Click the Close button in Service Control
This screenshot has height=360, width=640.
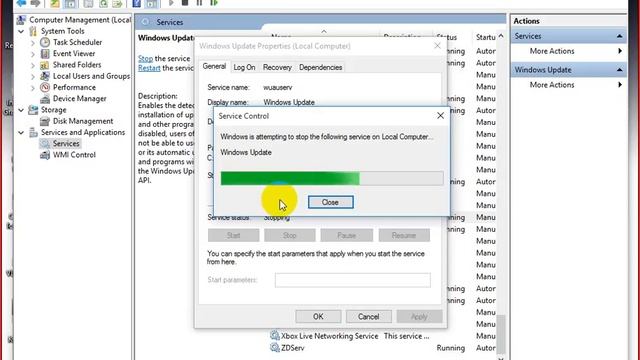point(330,202)
